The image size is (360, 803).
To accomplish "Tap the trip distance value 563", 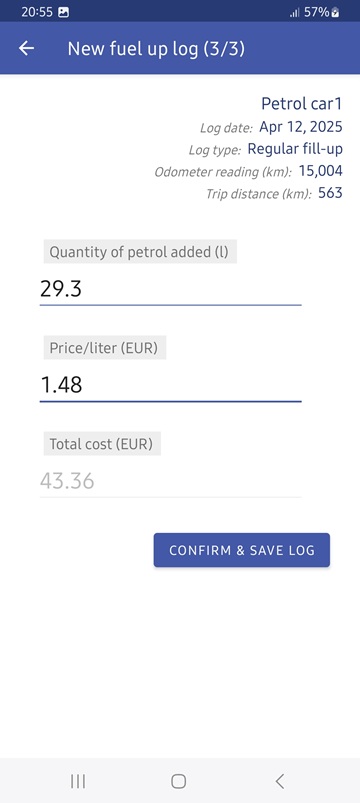I will pyautogui.click(x=330, y=193).
